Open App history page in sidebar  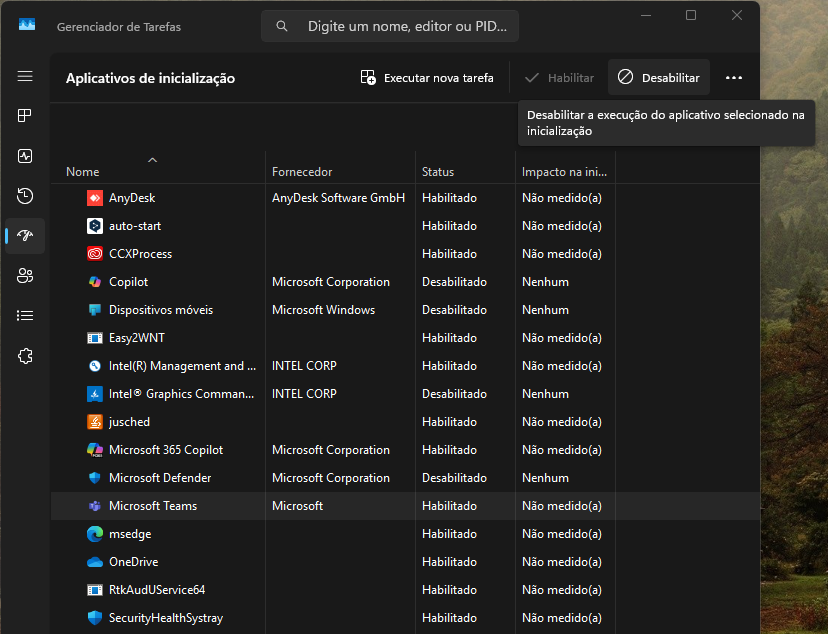click(x=25, y=196)
